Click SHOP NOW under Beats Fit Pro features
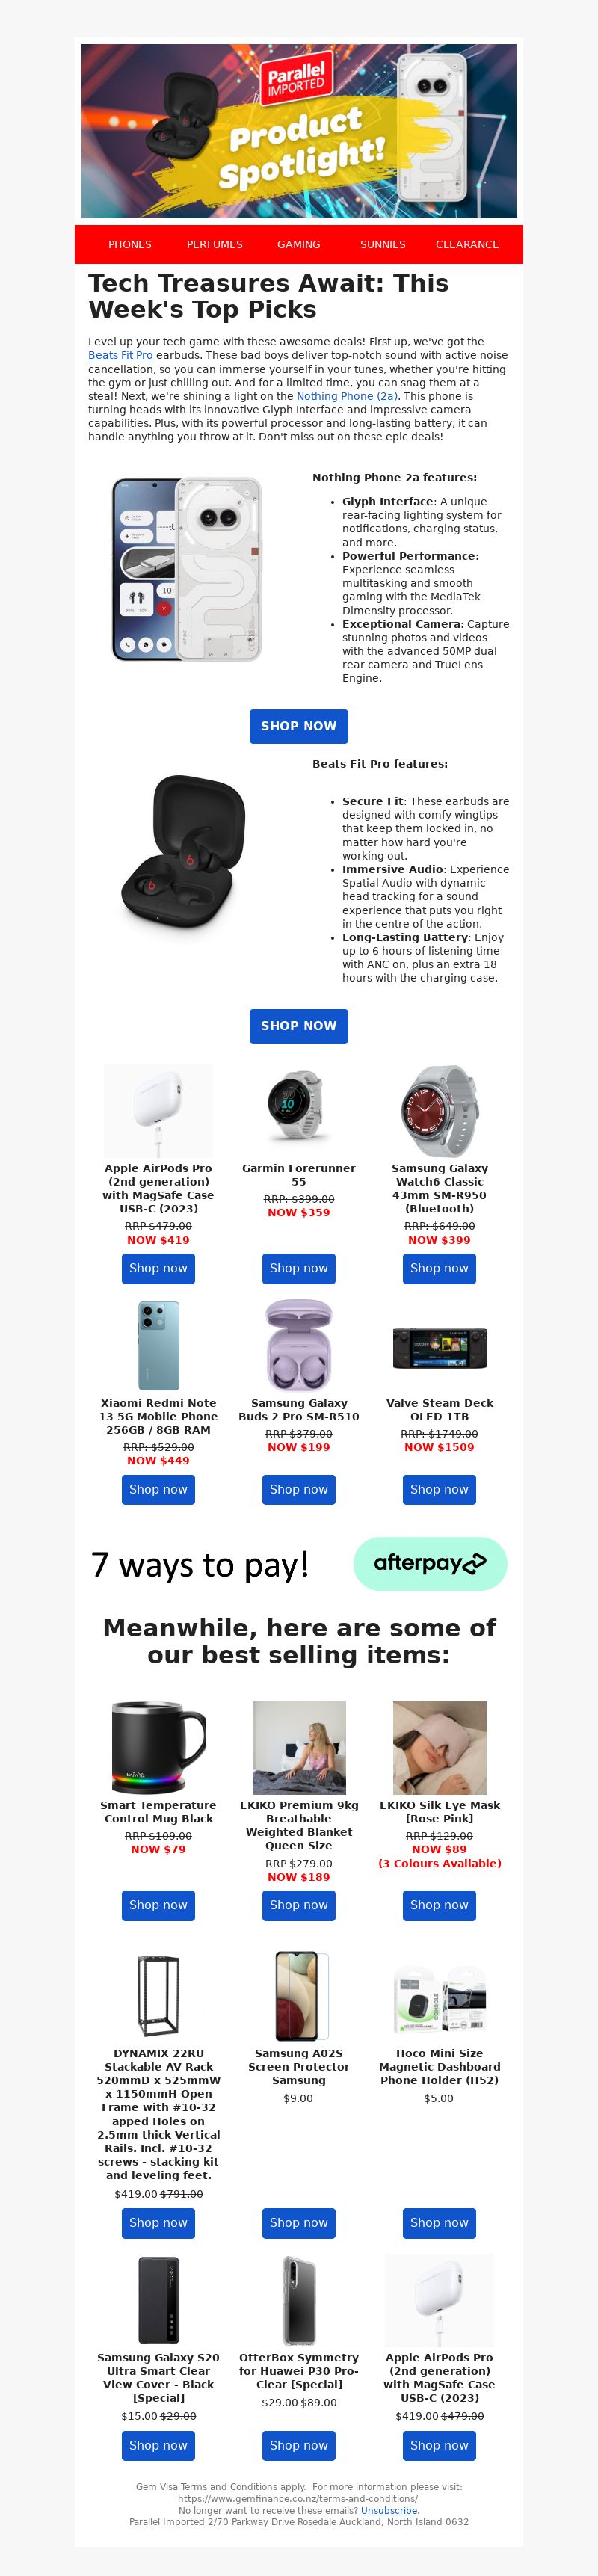 point(298,1025)
